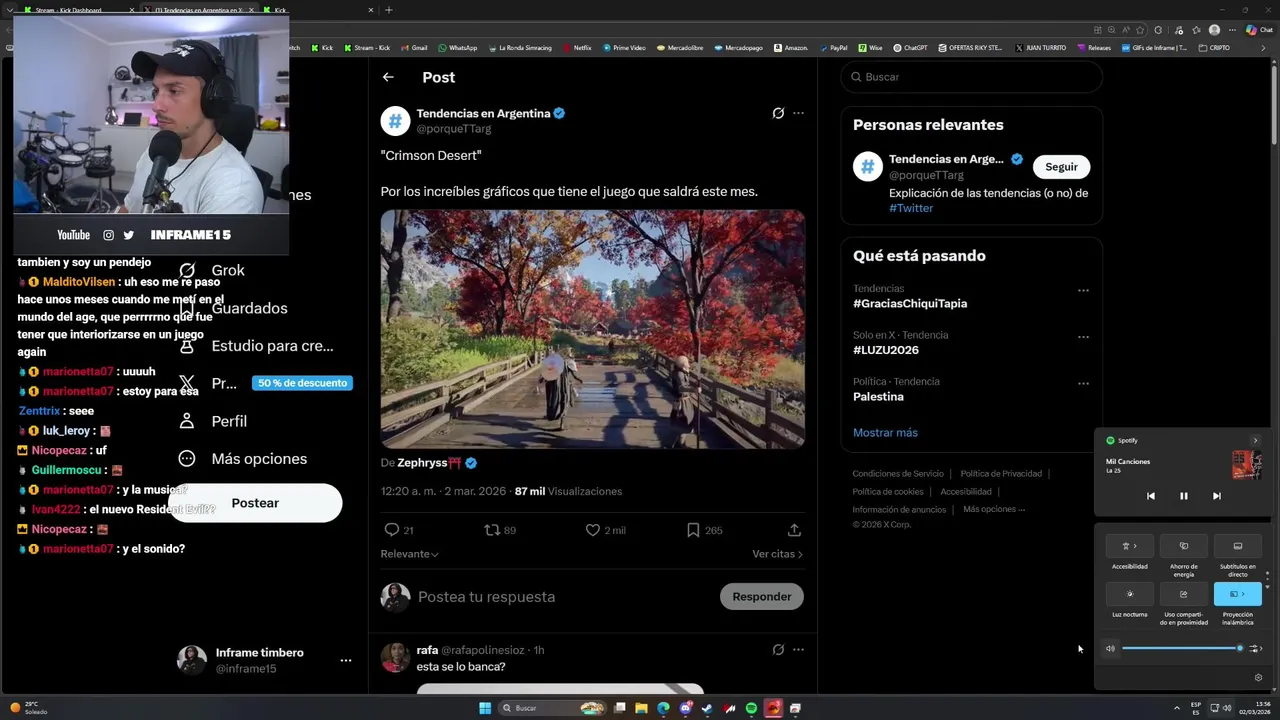1280x720 pixels.
Task: Click the Postear button
Action: (x=255, y=503)
